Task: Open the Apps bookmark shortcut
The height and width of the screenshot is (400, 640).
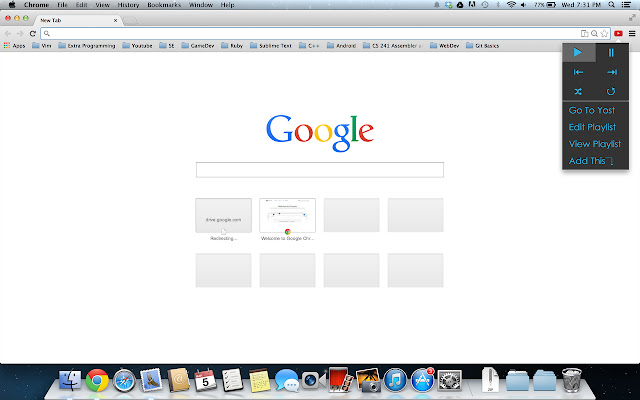Action: [x=14, y=46]
